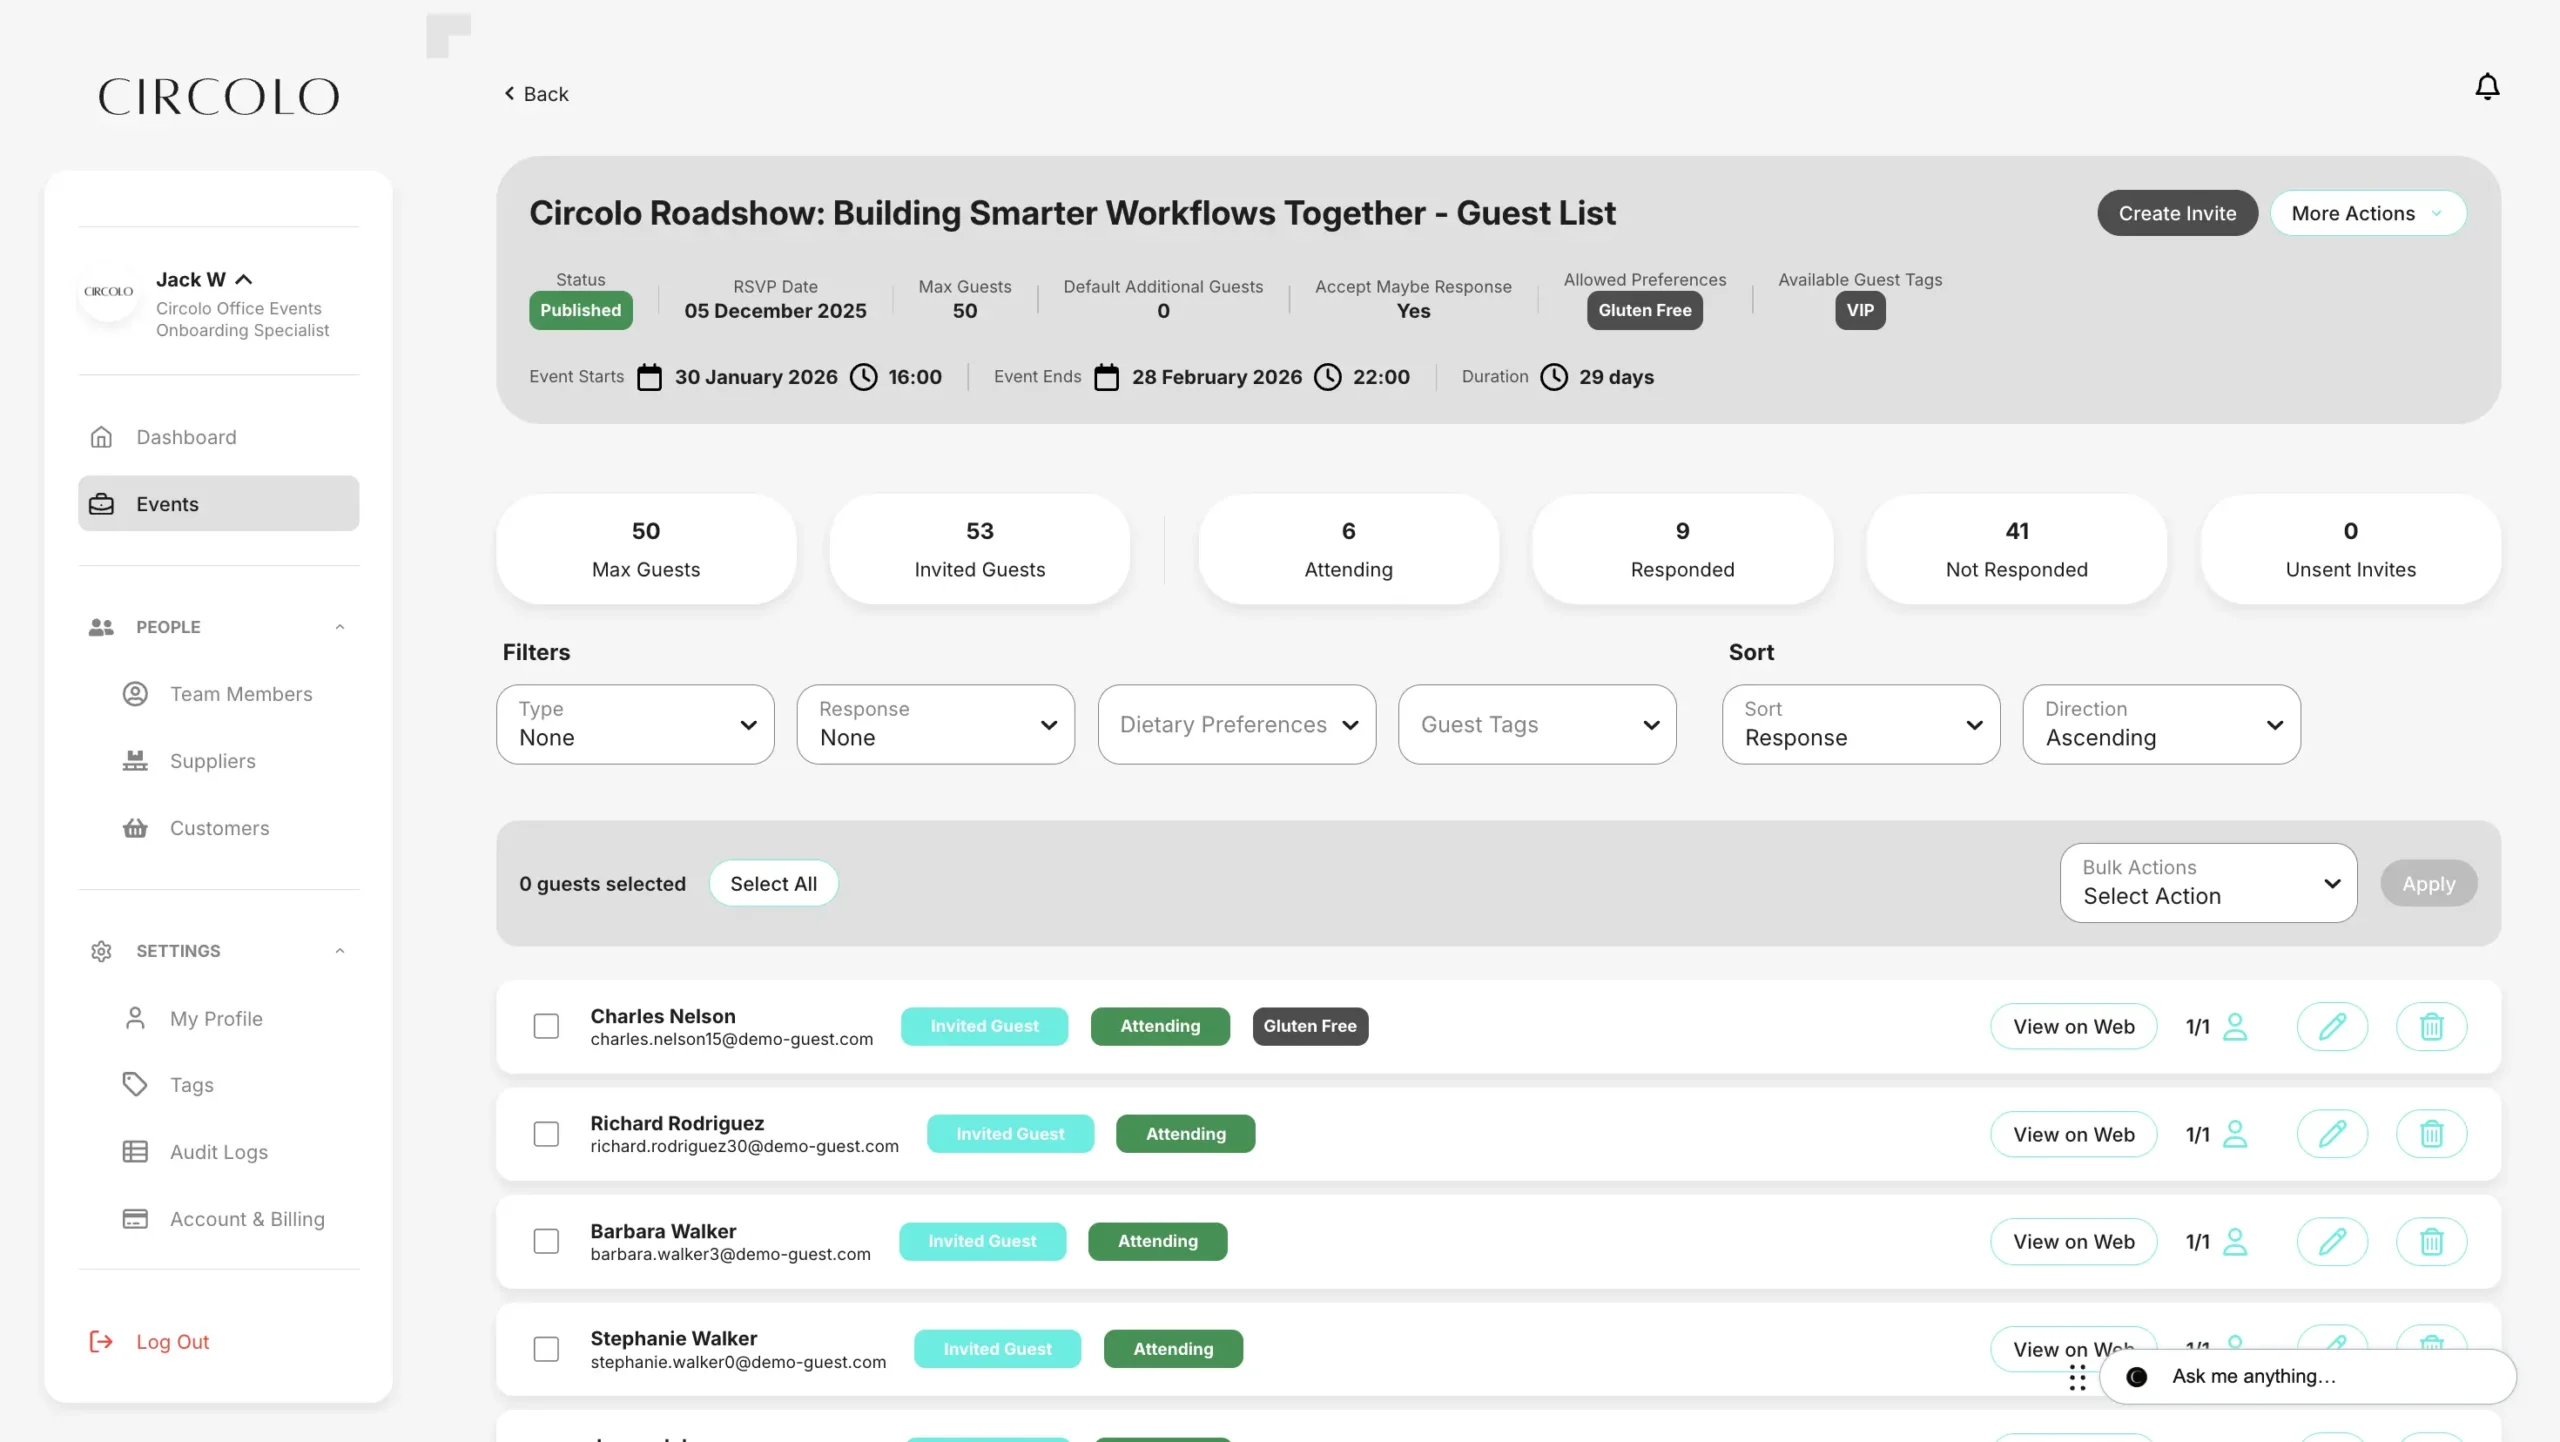Click edit pencil icon for Barbara Walker
Image resolution: width=2560 pixels, height=1442 pixels.
2331,1241
